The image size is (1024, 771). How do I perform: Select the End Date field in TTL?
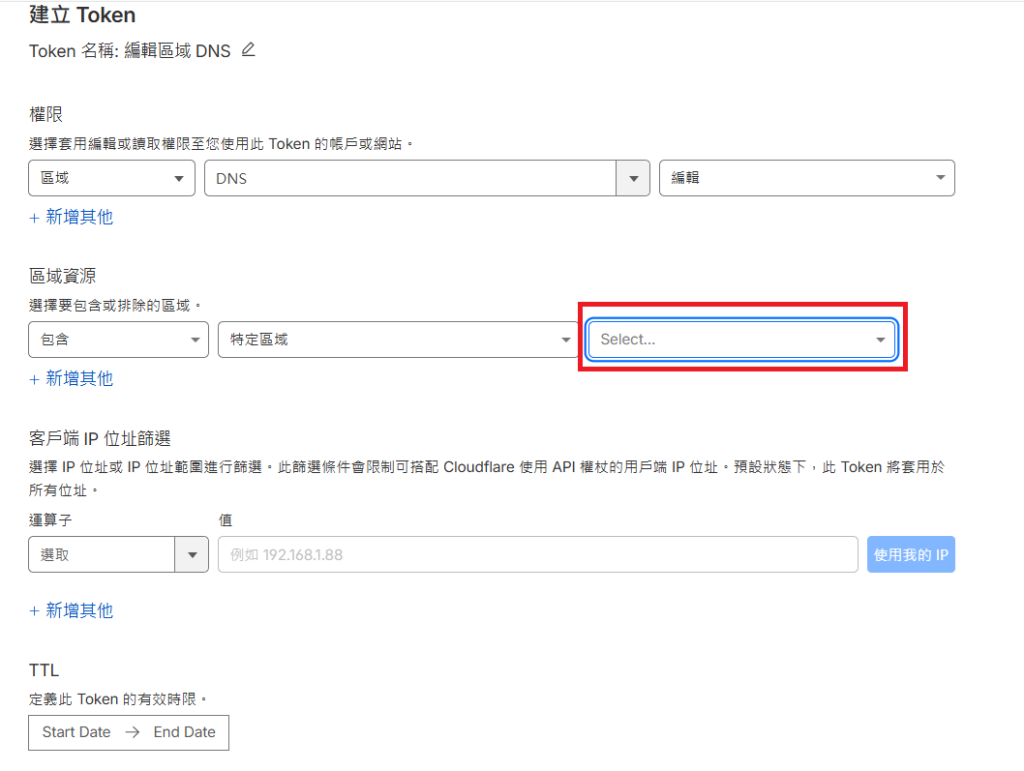[184, 732]
